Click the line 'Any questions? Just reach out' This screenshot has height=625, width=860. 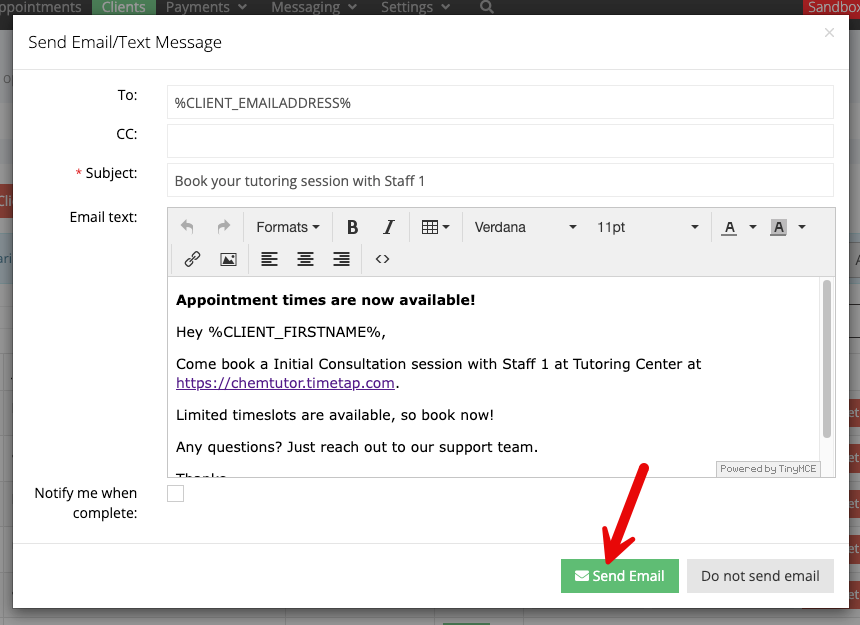click(x=357, y=447)
